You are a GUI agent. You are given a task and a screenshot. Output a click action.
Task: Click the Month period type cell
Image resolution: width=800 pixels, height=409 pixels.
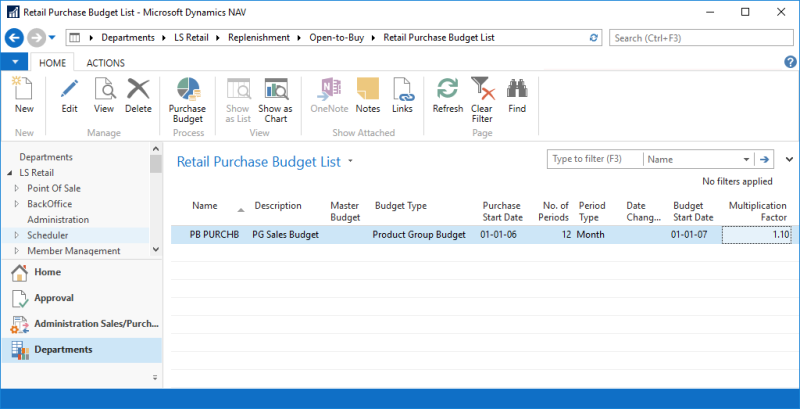point(590,235)
